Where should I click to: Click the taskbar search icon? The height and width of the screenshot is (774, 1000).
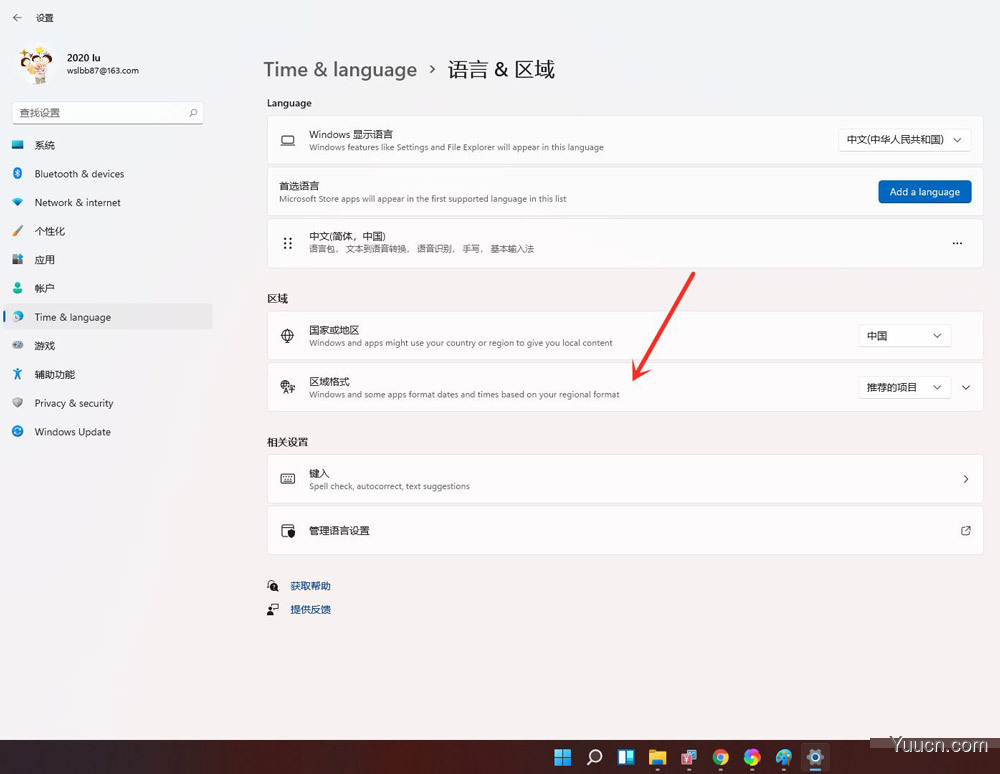(594, 757)
